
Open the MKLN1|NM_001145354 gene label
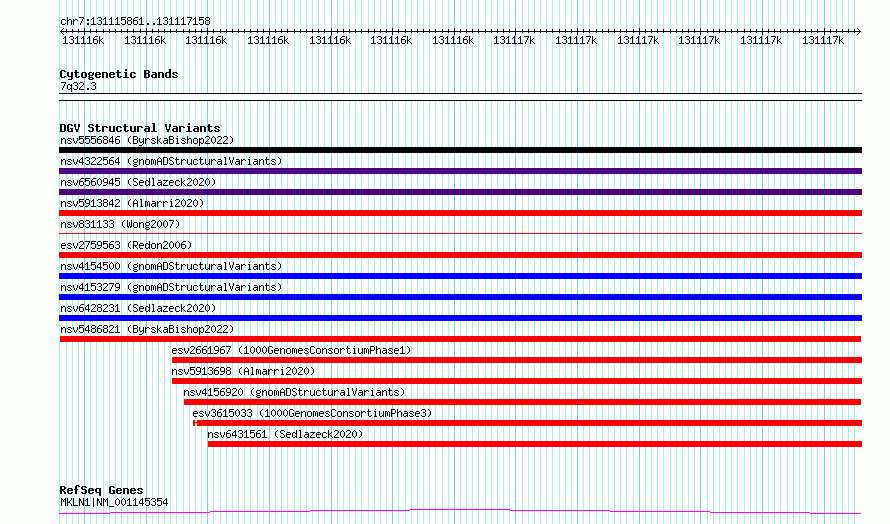coord(114,502)
